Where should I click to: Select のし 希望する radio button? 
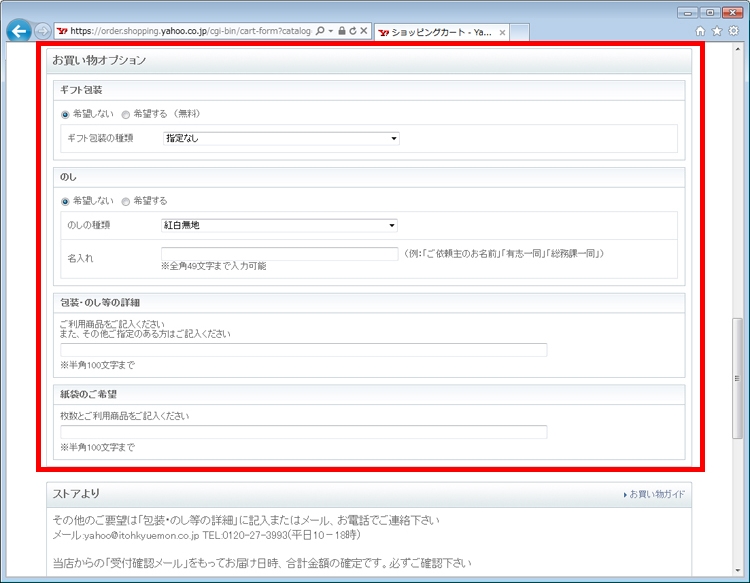coord(126,202)
